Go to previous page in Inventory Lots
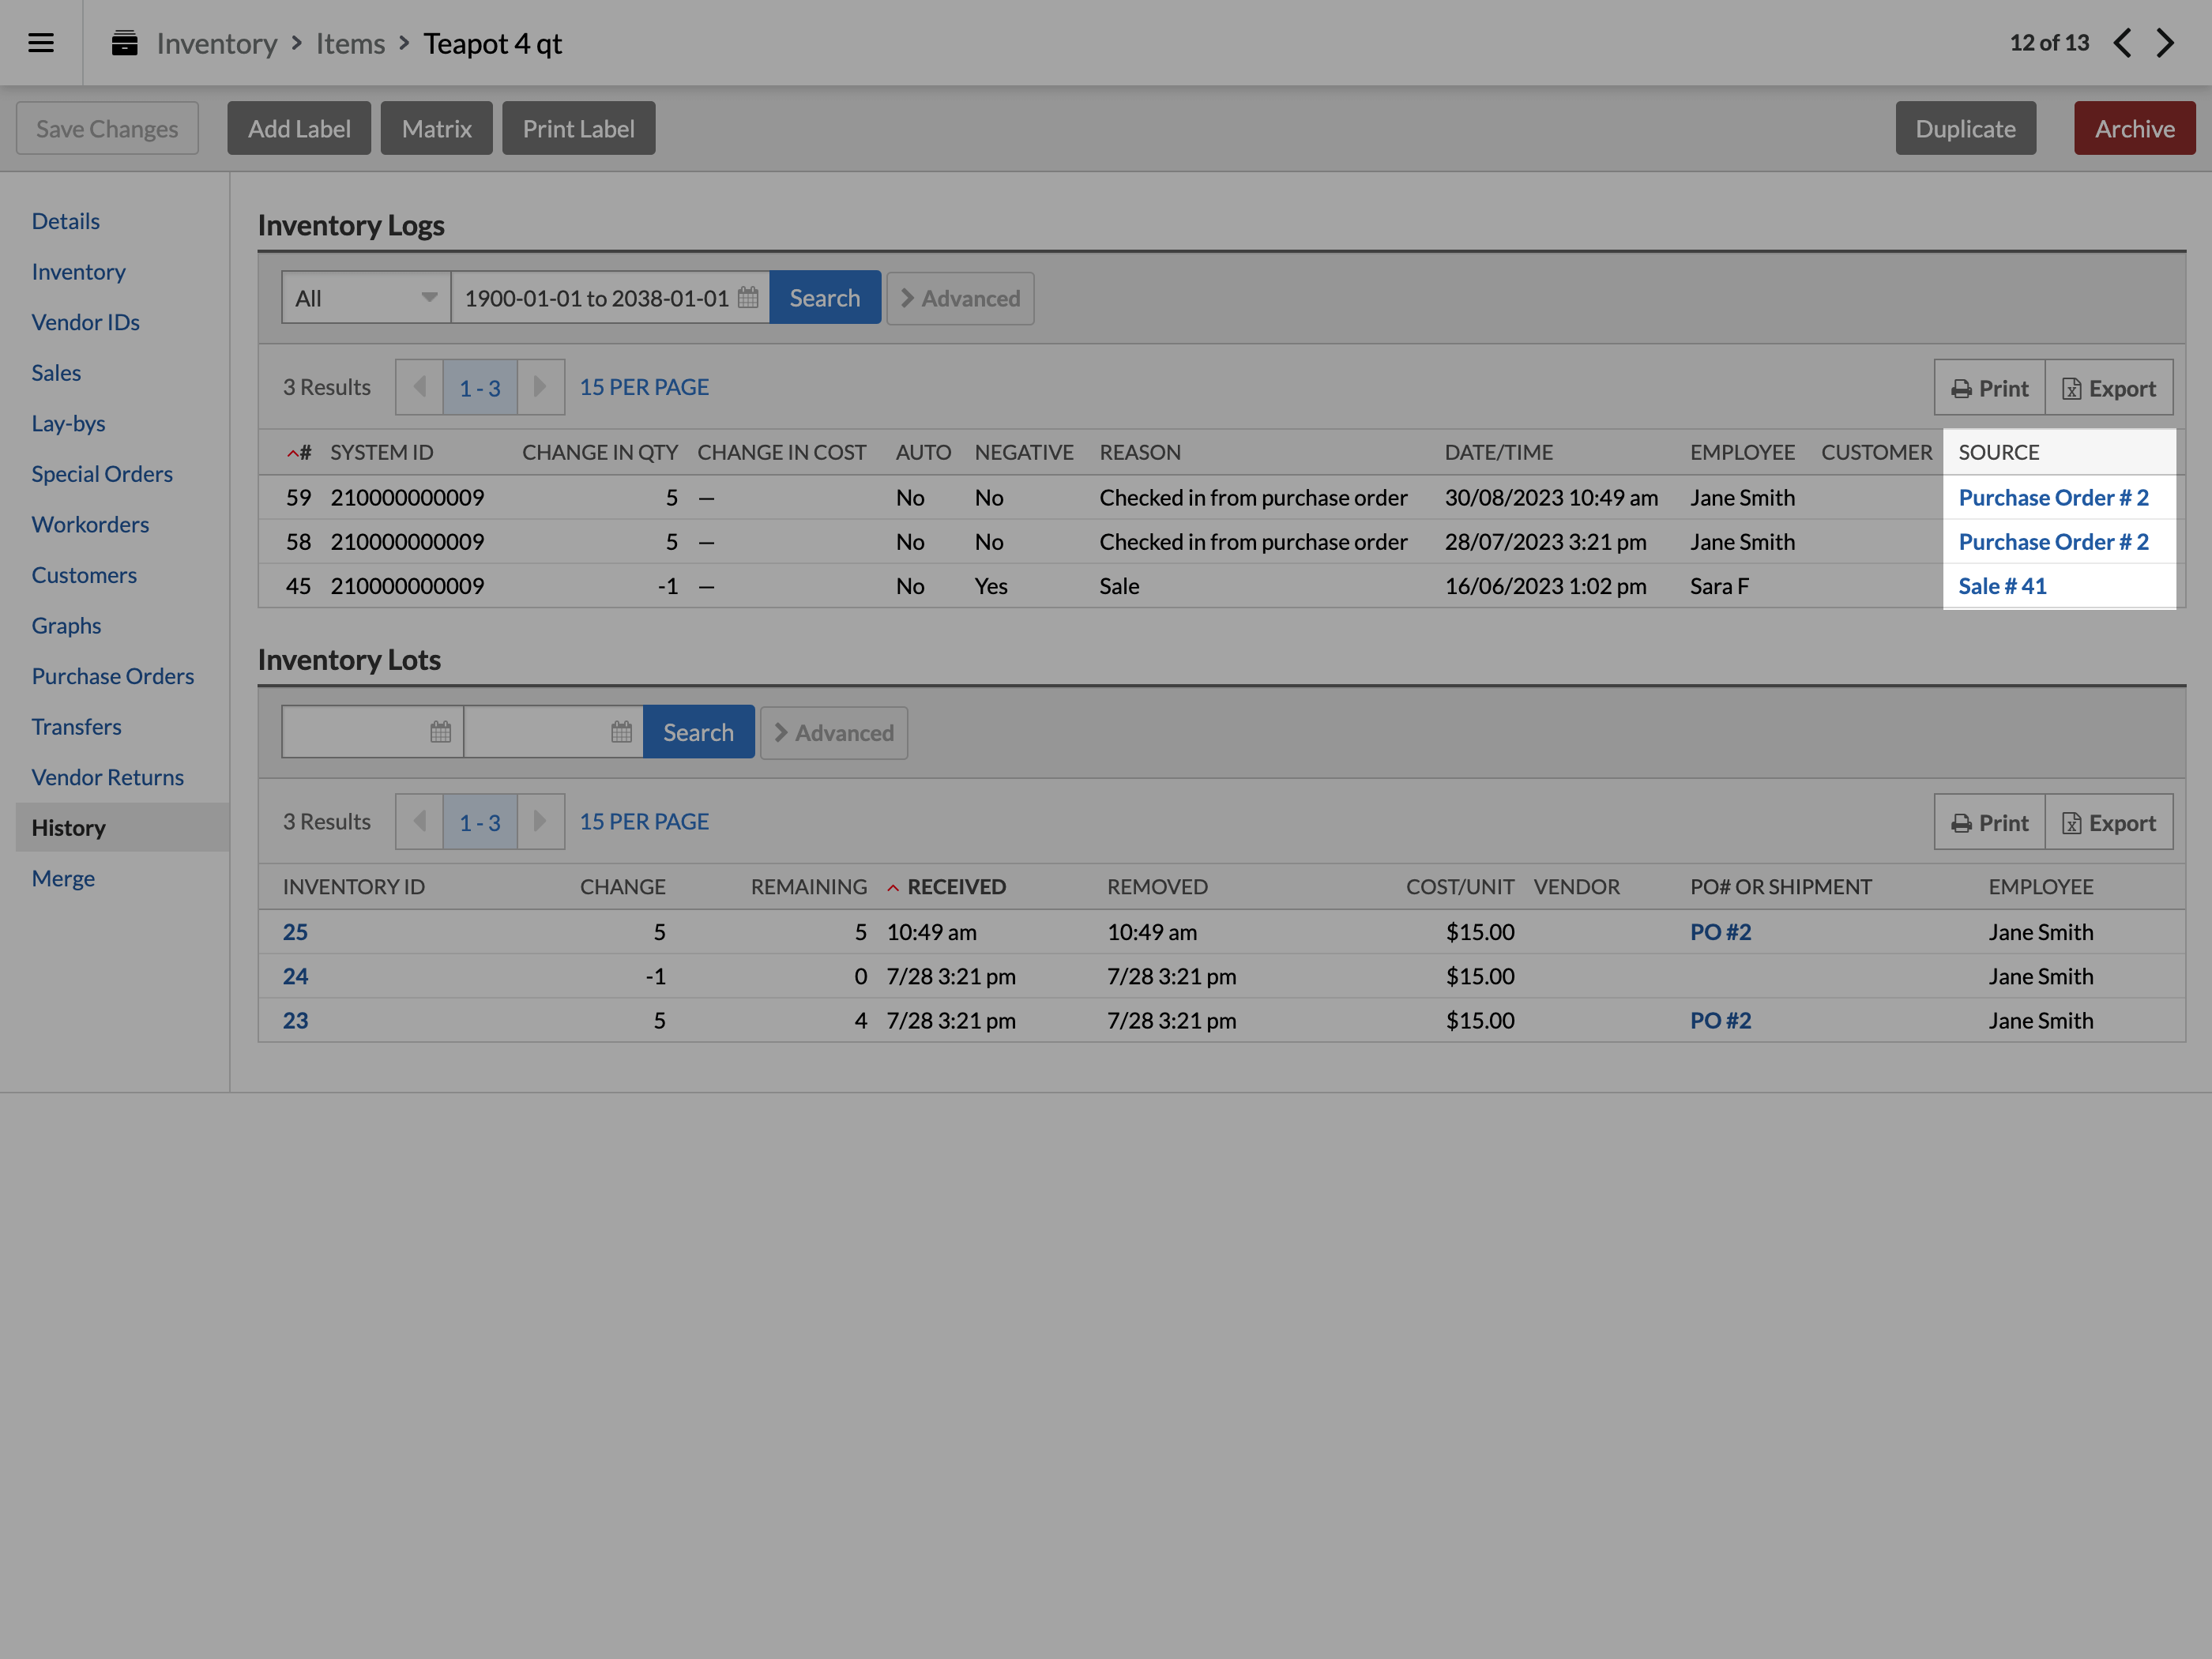 tap(420, 822)
